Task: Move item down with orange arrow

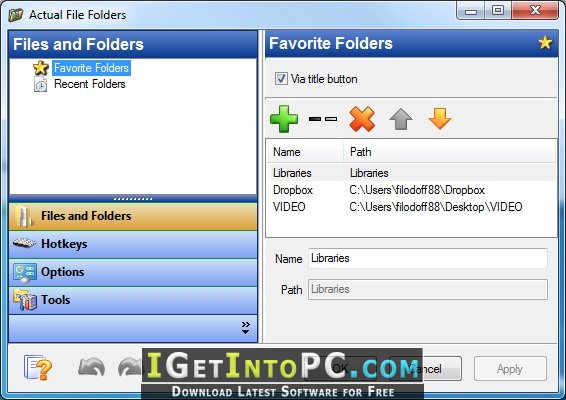Action: click(440, 119)
